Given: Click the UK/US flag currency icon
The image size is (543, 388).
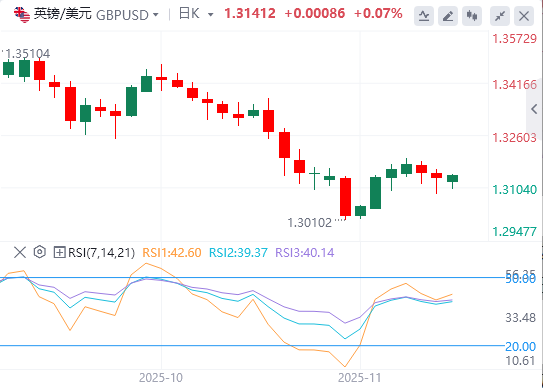Looking at the screenshot, I should coord(21,14).
